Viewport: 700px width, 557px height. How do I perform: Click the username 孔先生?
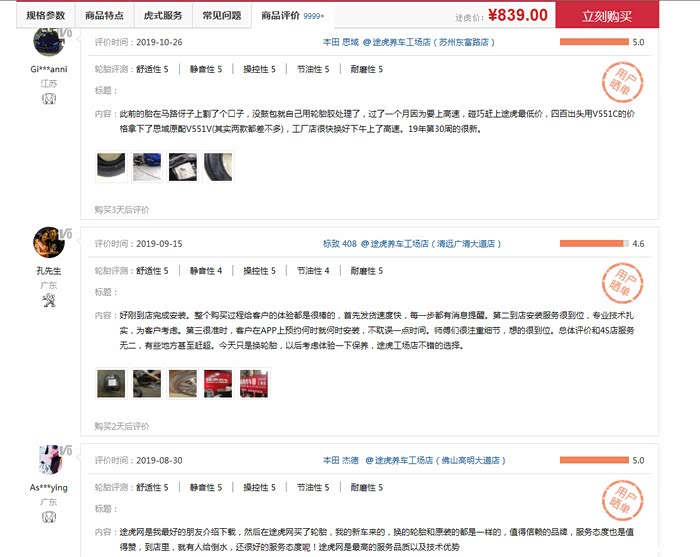49,271
